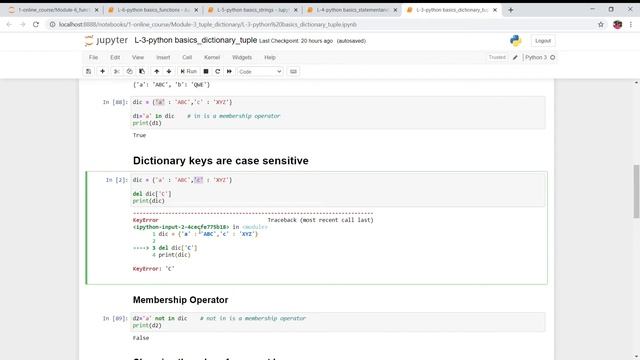Viewport: 640px width, 360px height.
Task: Open the Help menu
Action: click(270, 58)
